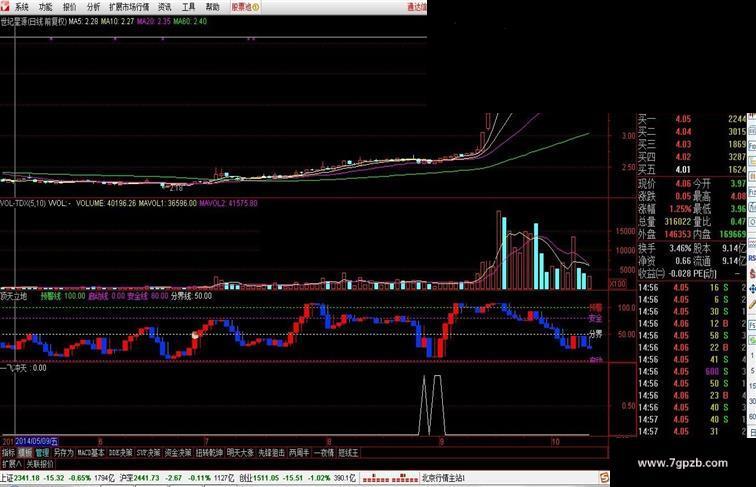Select the 管理 tab
This screenshot has width=756, height=487.
(x=42, y=452)
